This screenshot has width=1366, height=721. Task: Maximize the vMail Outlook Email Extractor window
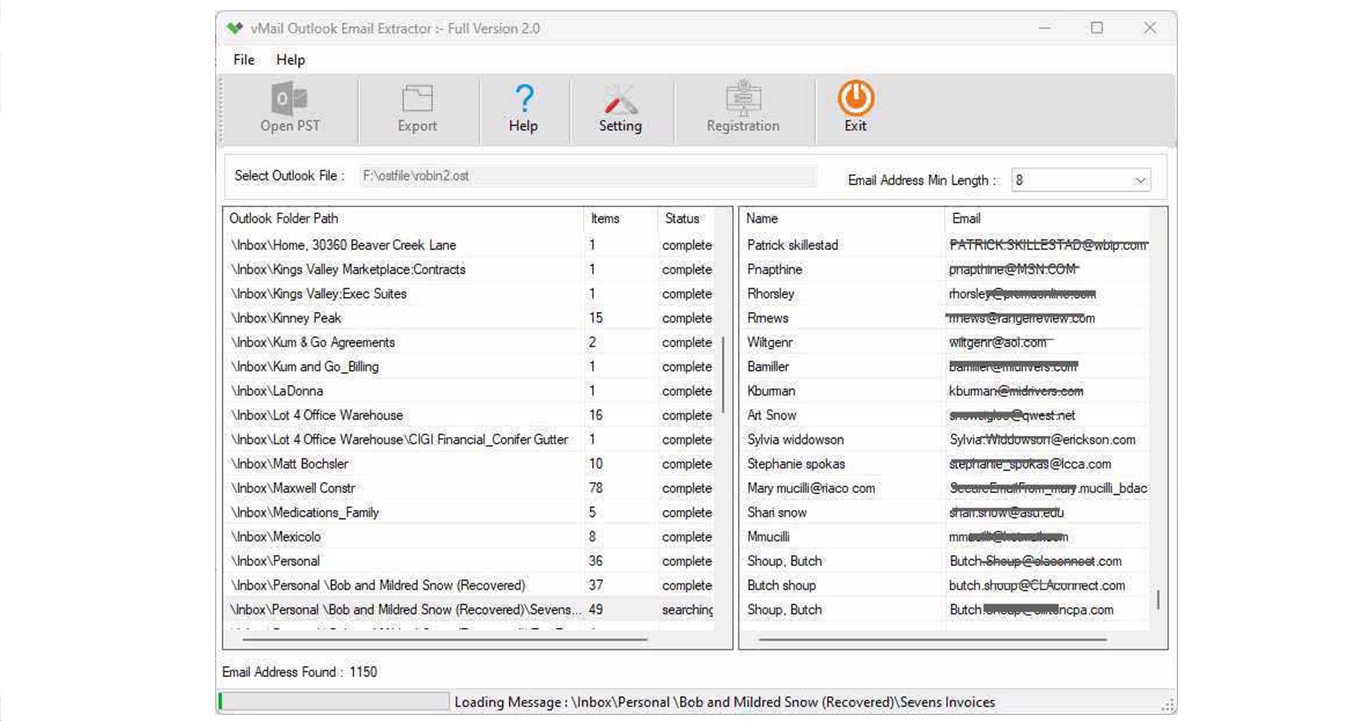click(1097, 28)
